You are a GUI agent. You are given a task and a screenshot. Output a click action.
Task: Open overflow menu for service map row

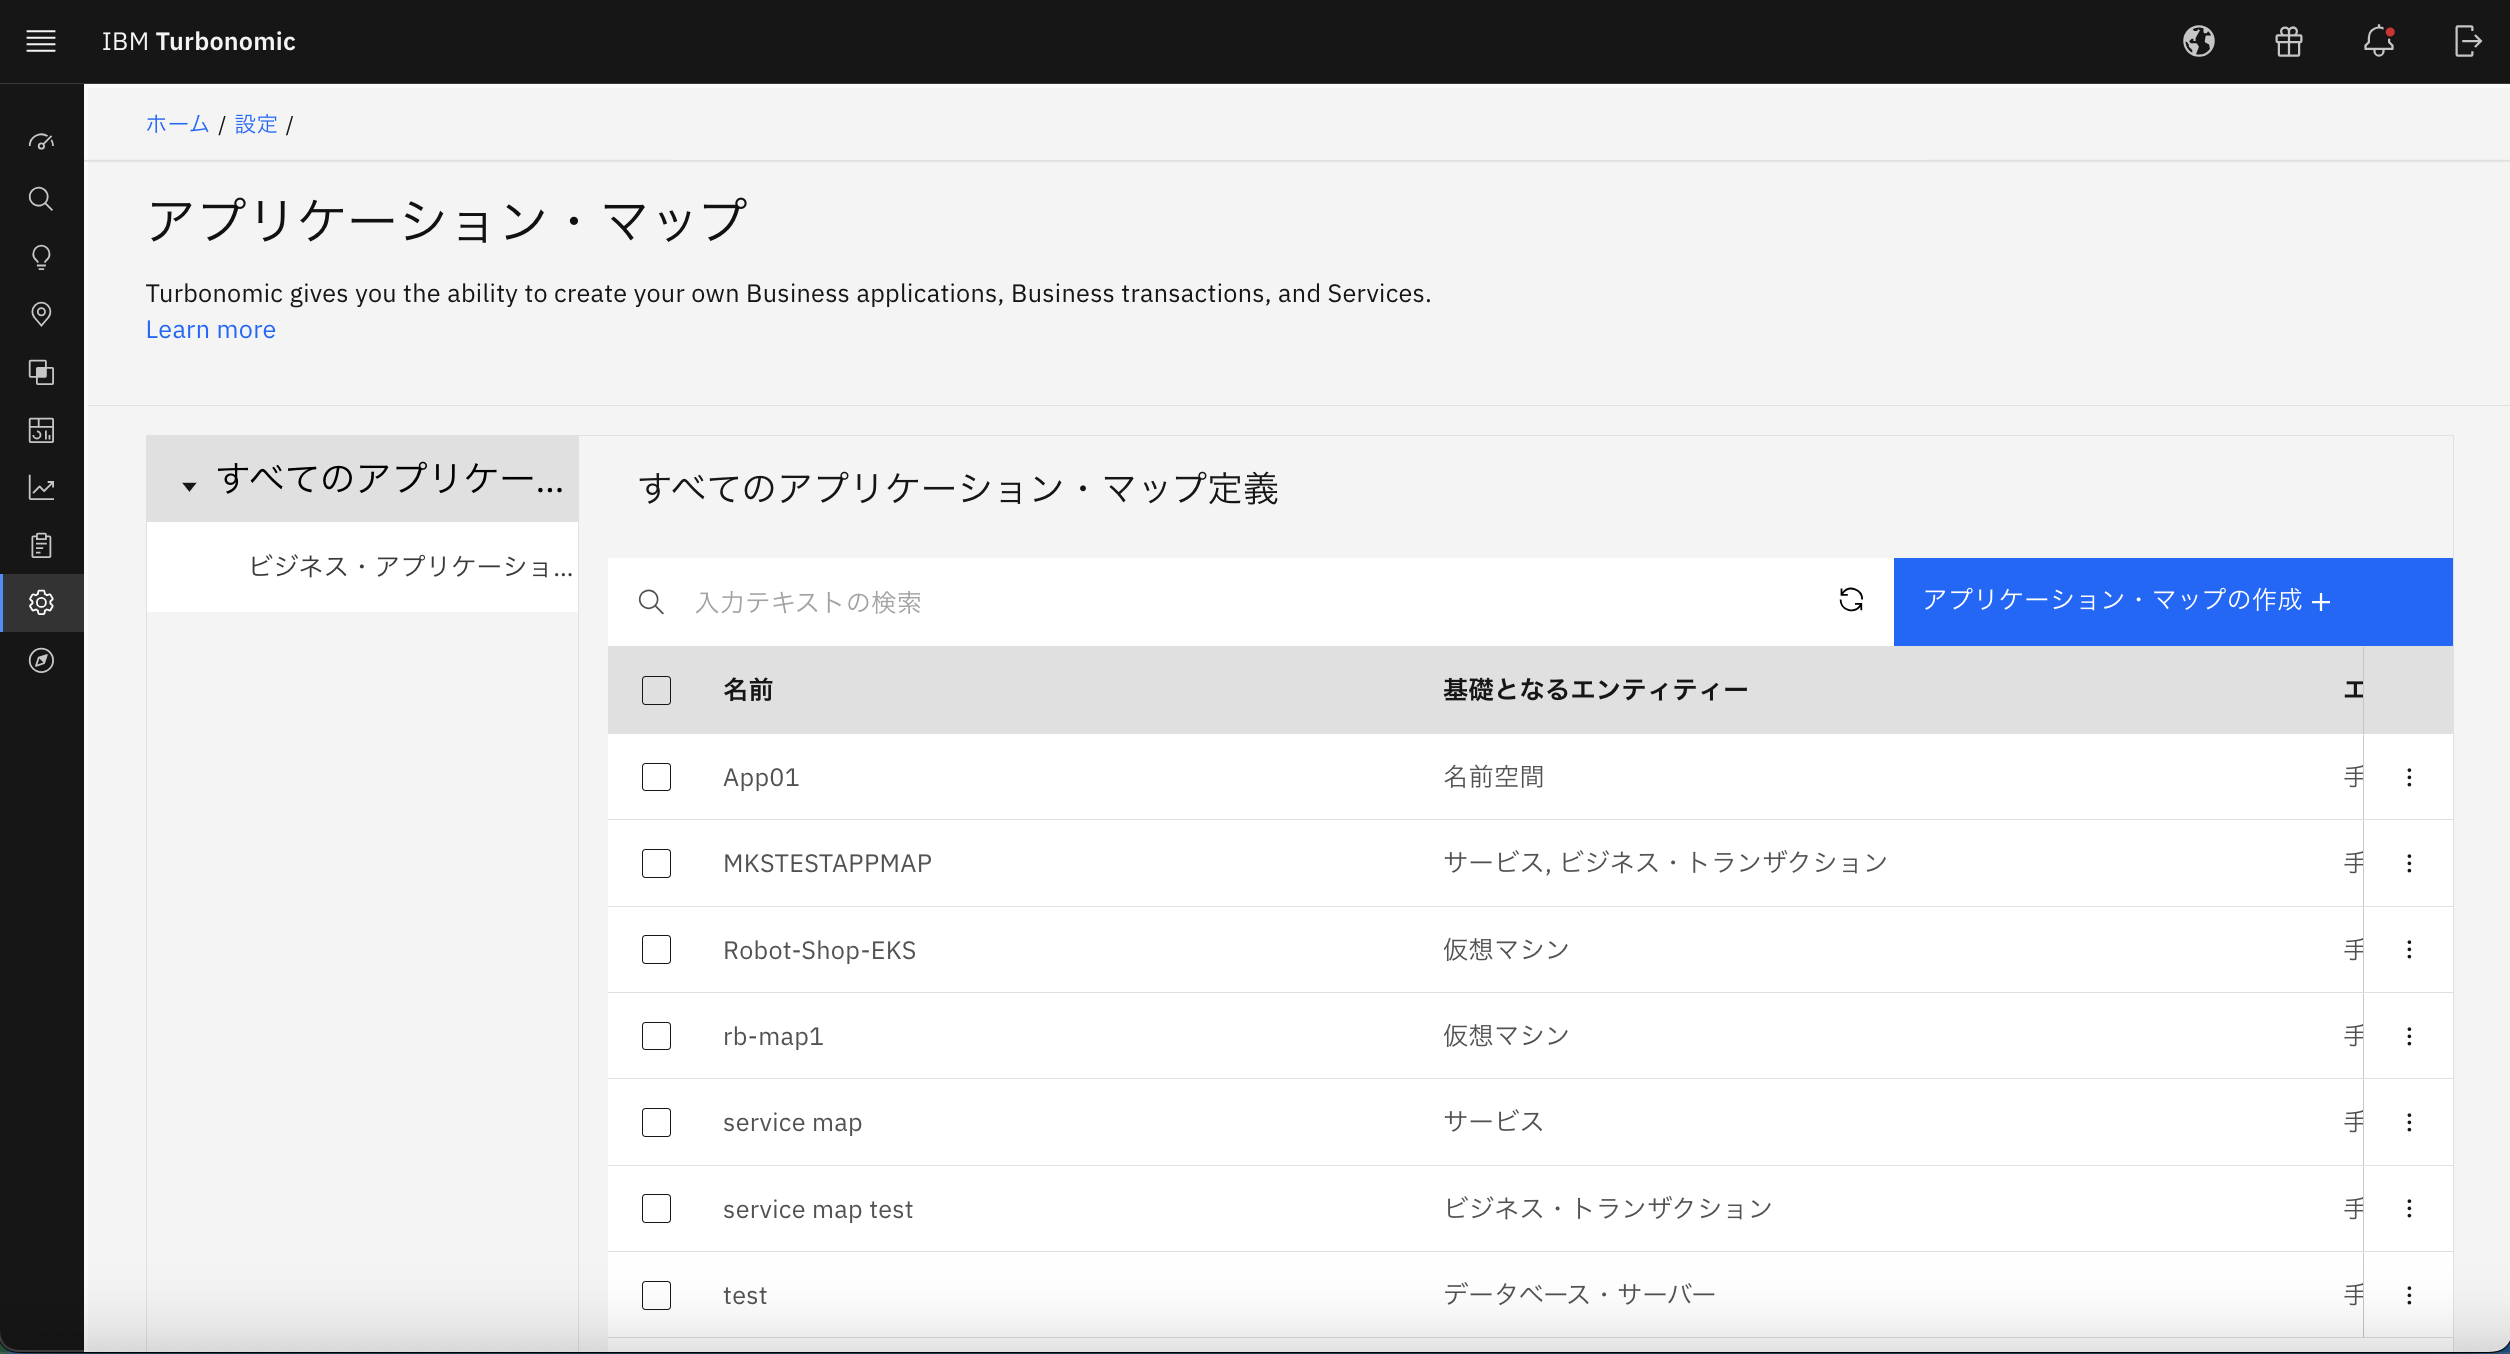(x=2409, y=1122)
